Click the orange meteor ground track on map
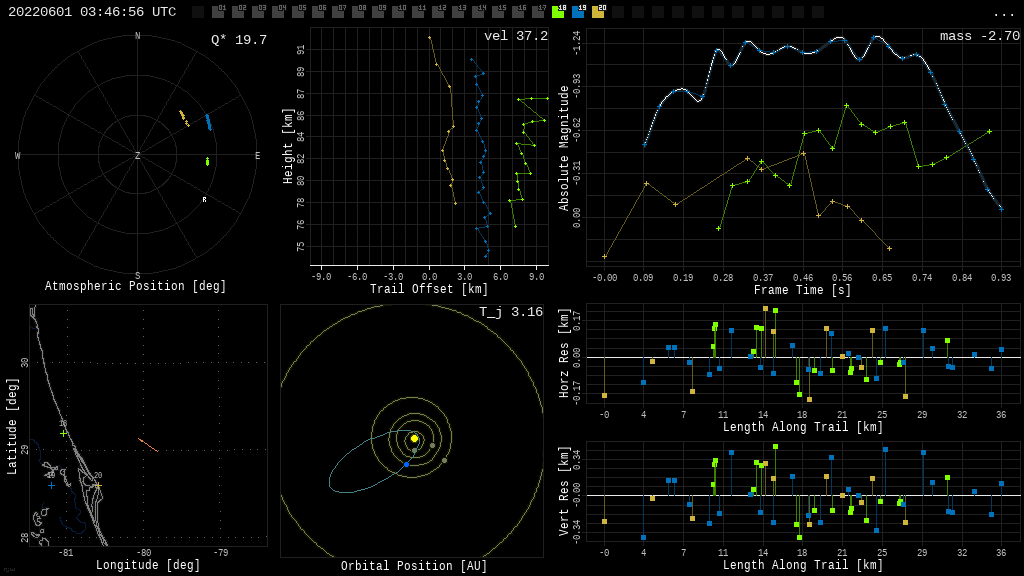 (x=148, y=445)
